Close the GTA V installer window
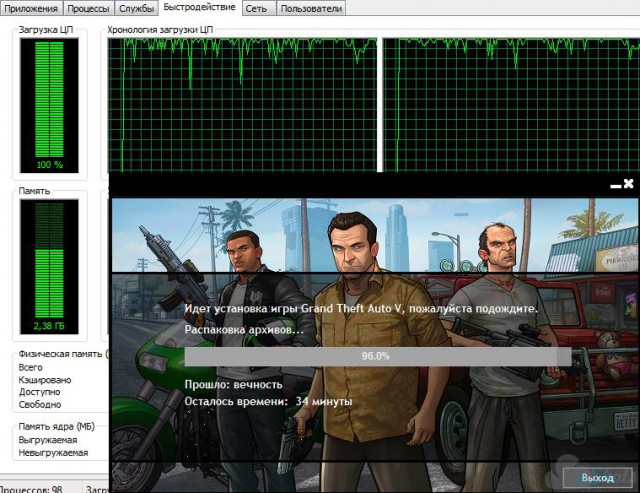 (x=629, y=183)
